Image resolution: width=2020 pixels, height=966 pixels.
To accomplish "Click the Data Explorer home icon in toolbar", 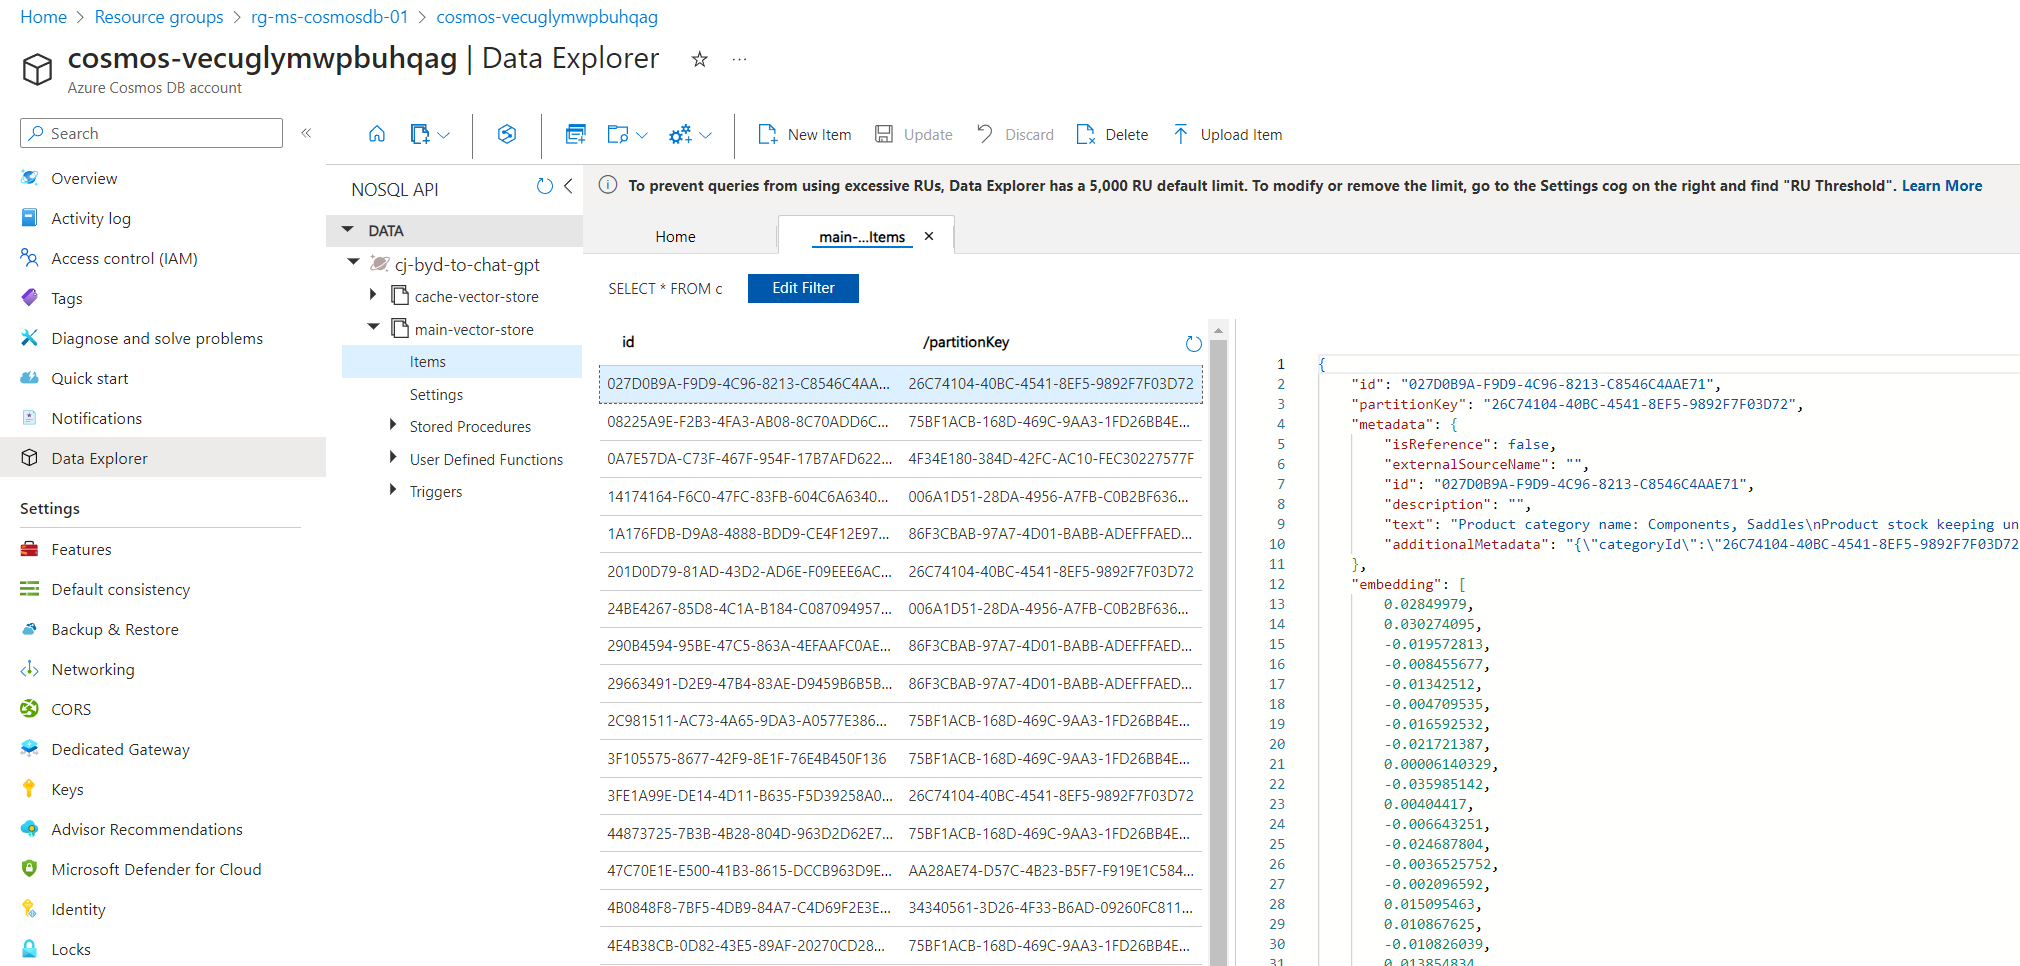I will click(x=377, y=134).
